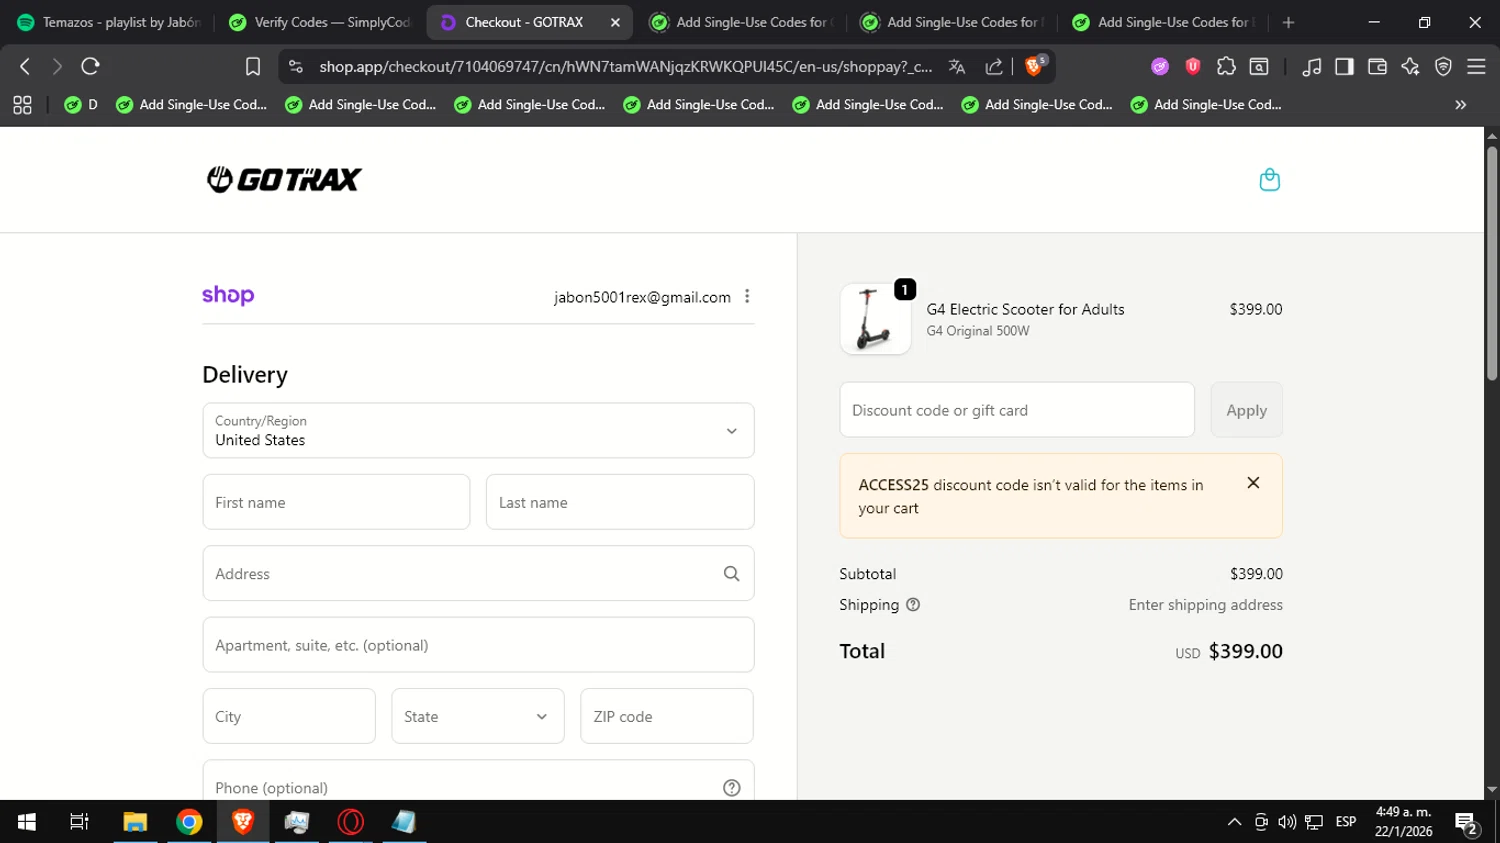1500x843 pixels.
Task: Click the G4 Electric Scooter thumbnail
Action: (875, 319)
